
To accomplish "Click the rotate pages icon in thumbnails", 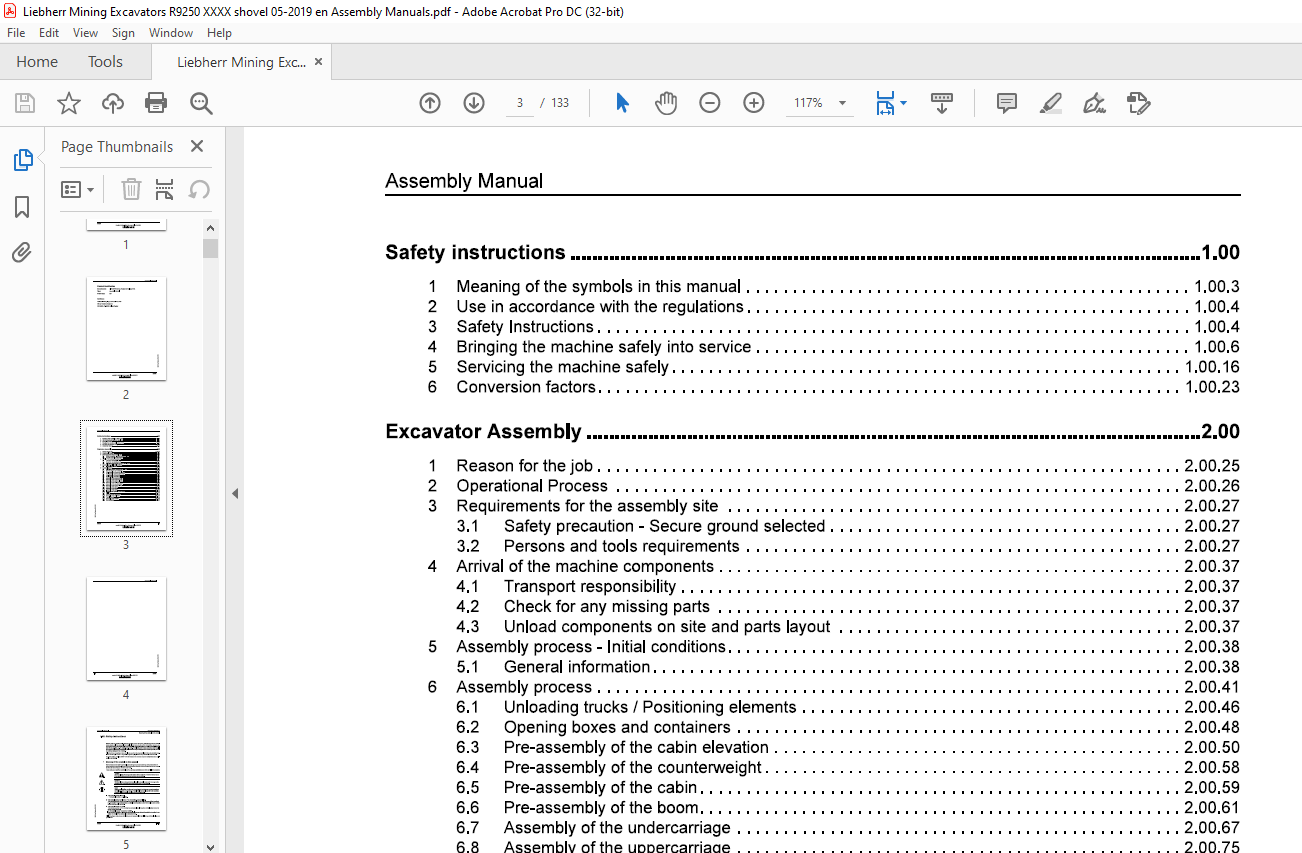I will 199,189.
